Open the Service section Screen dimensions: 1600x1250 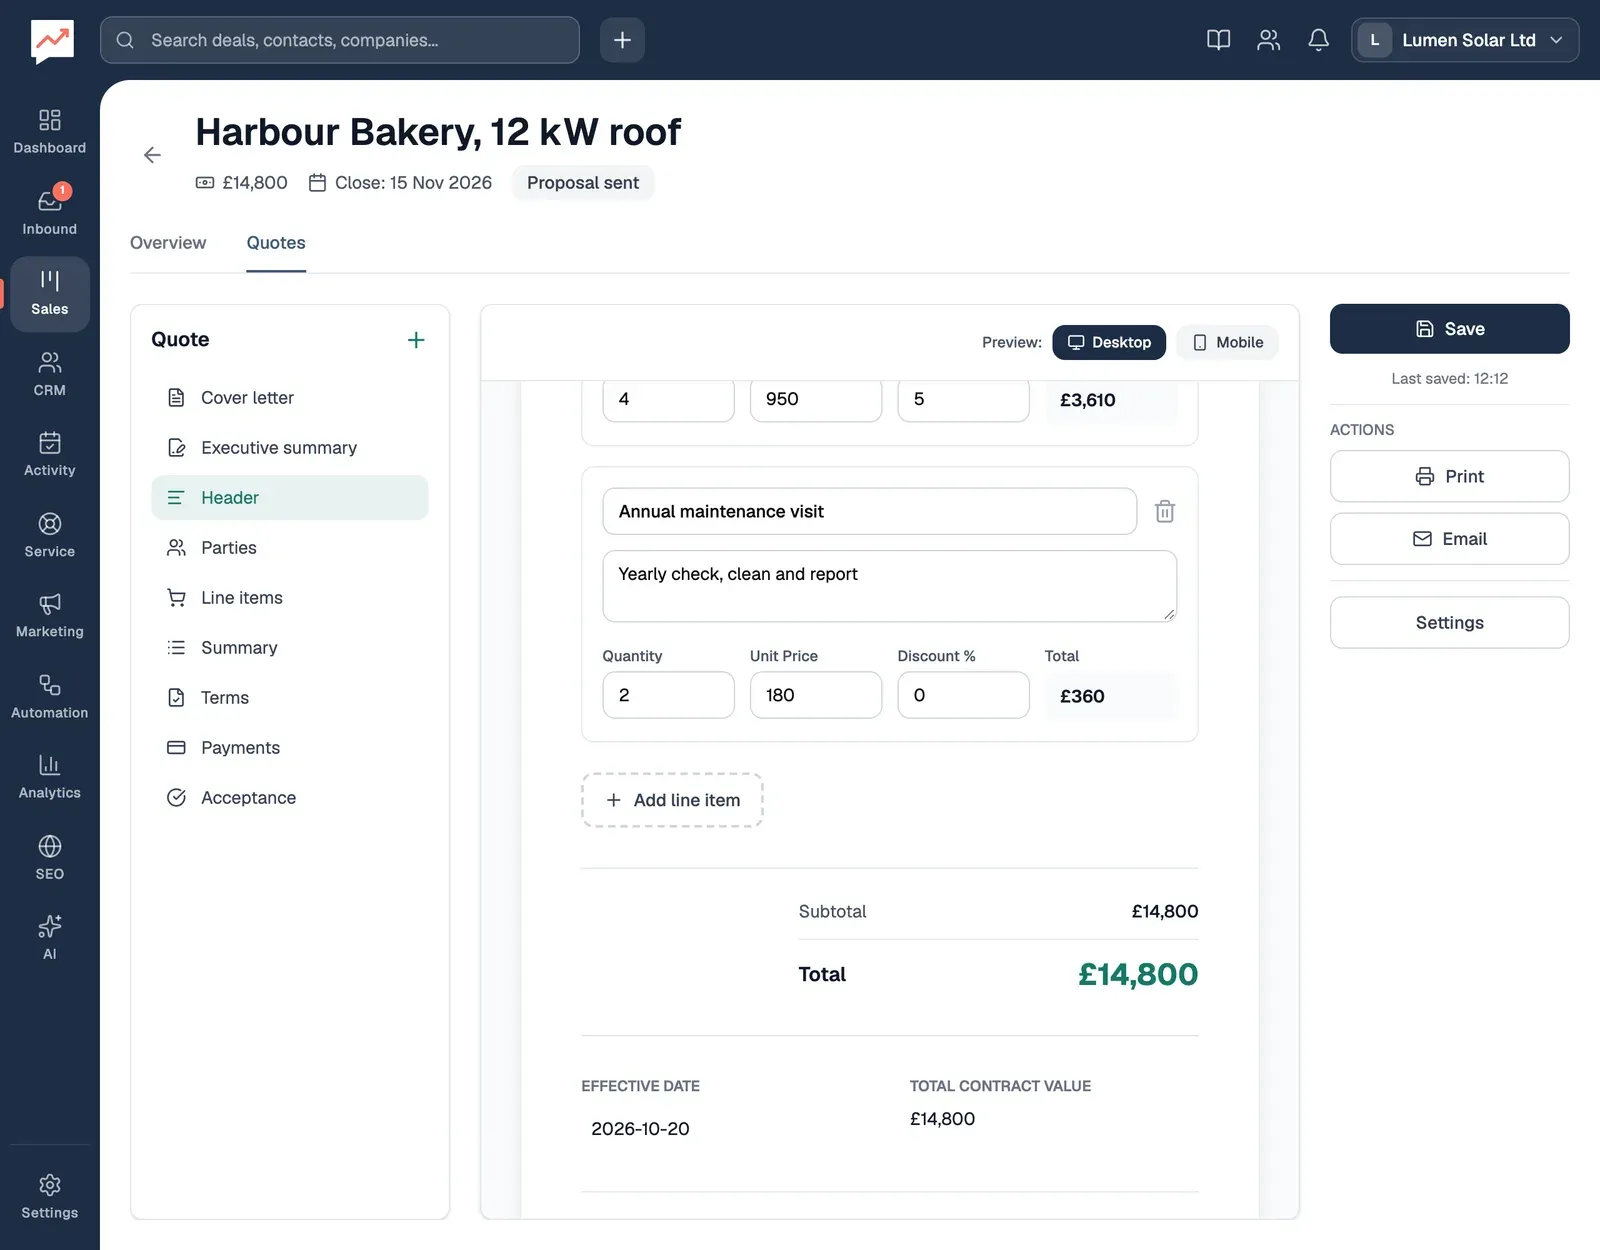[x=49, y=535]
